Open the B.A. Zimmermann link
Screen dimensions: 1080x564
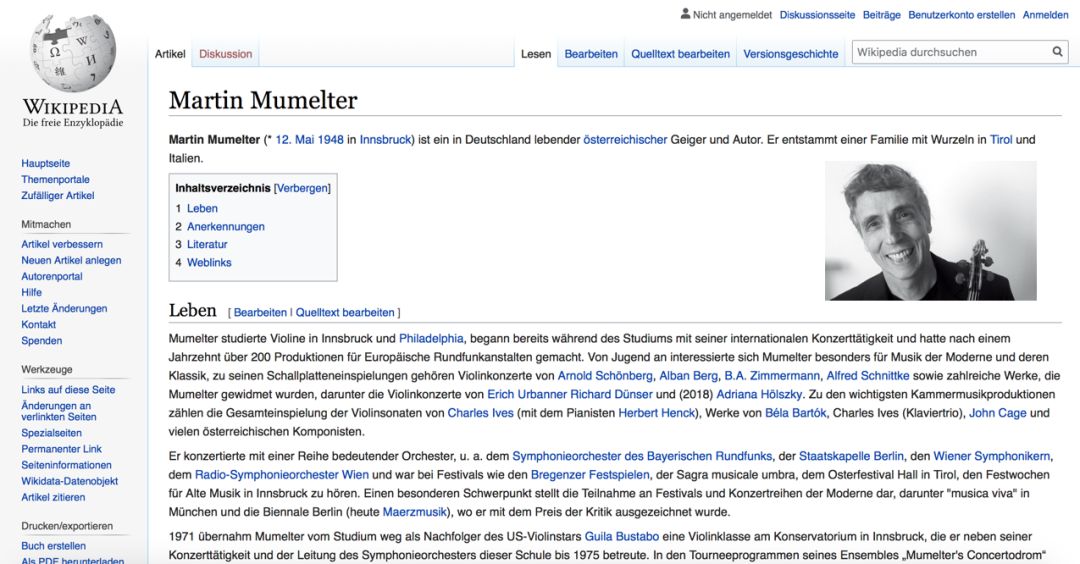(772, 375)
